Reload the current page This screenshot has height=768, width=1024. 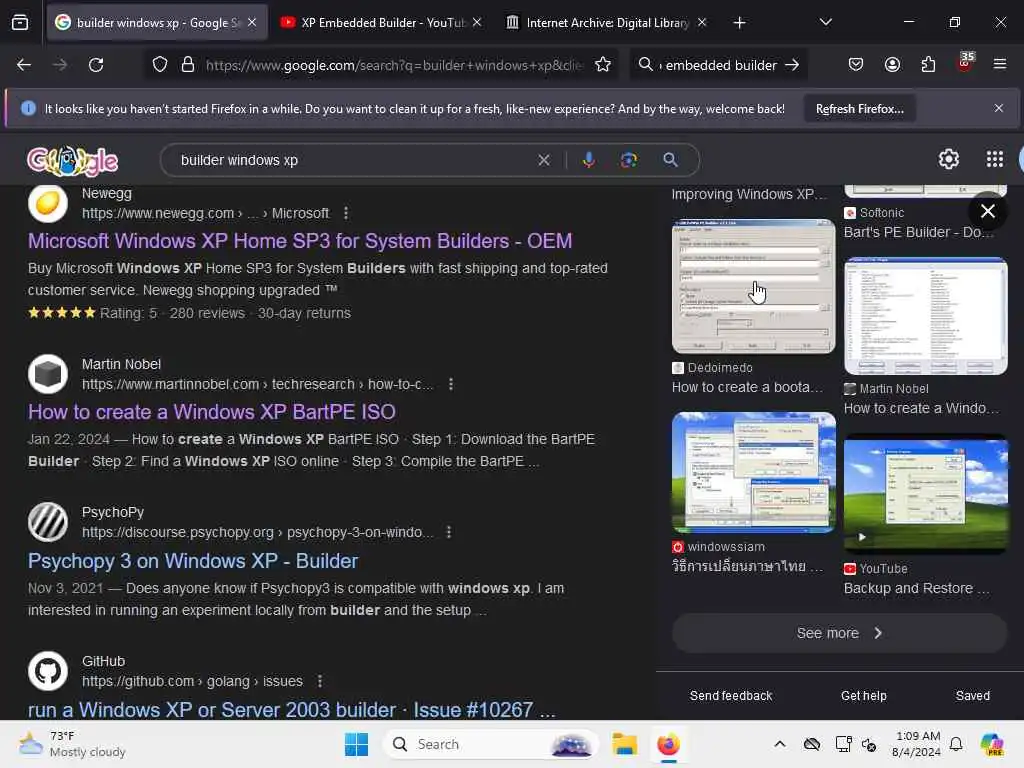(x=96, y=65)
